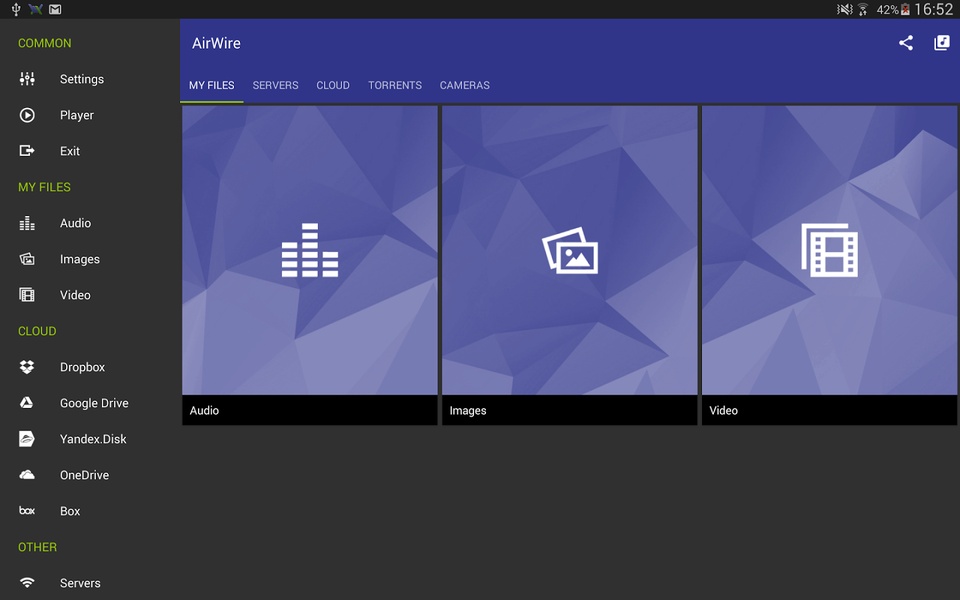Tap the Servers wifi icon
Viewport: 960px width, 600px height.
click(x=27, y=582)
